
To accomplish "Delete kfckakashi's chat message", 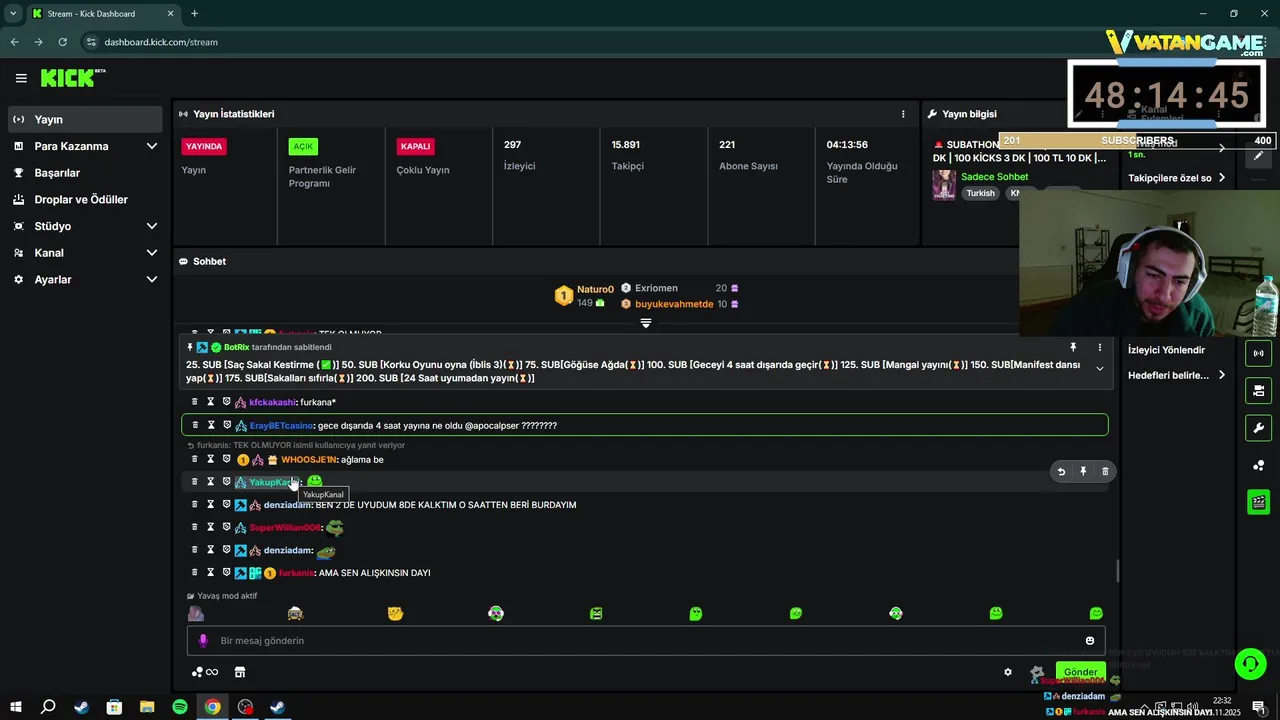I will point(195,402).
